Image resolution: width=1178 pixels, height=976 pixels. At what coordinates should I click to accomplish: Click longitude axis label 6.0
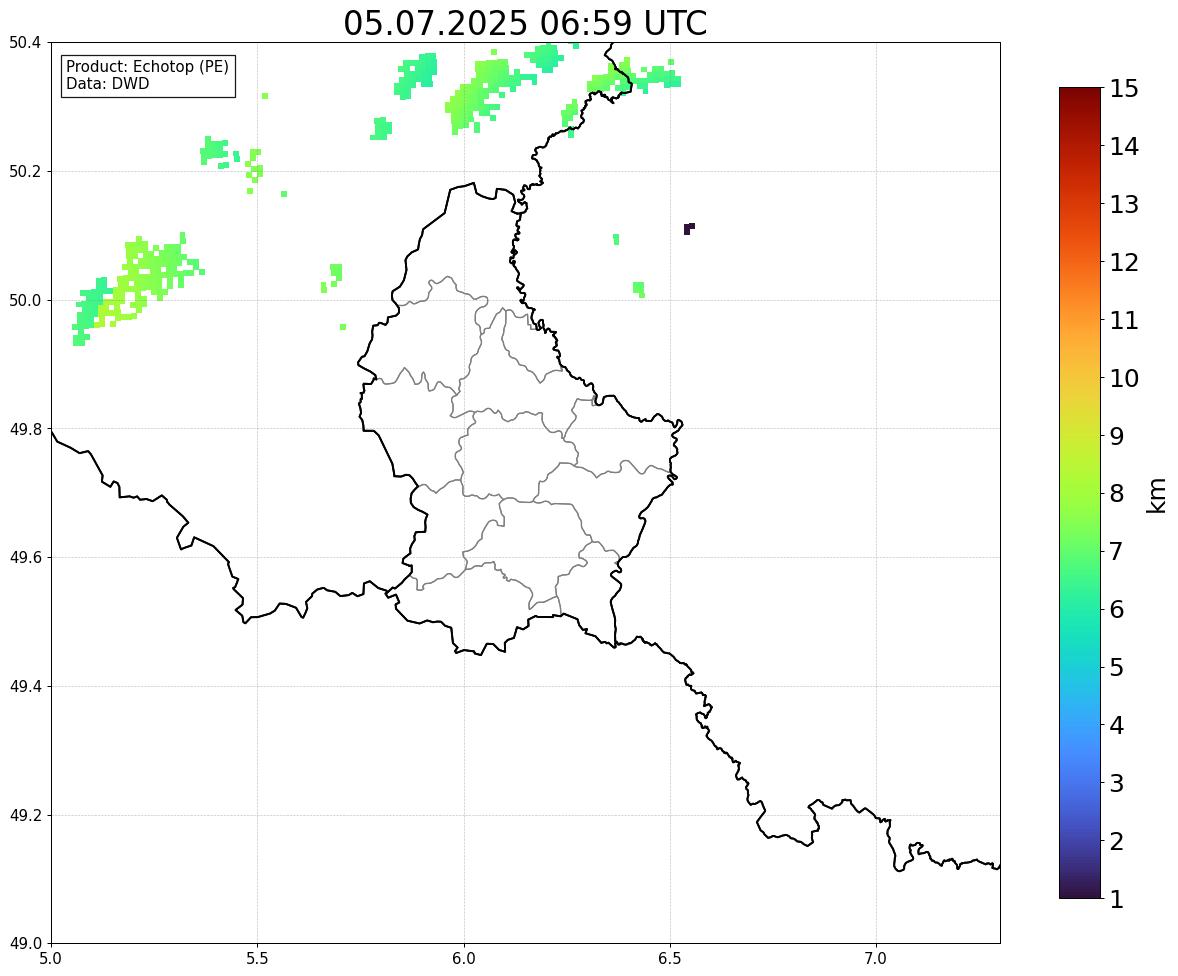click(x=464, y=959)
